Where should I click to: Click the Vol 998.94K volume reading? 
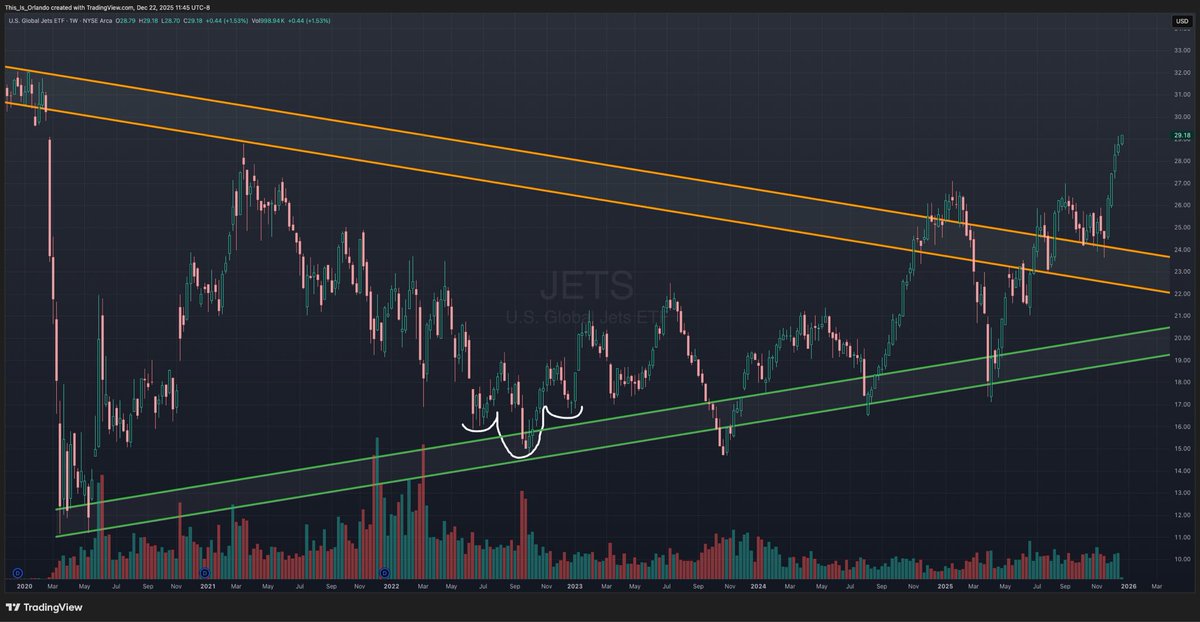pyautogui.click(x=268, y=21)
